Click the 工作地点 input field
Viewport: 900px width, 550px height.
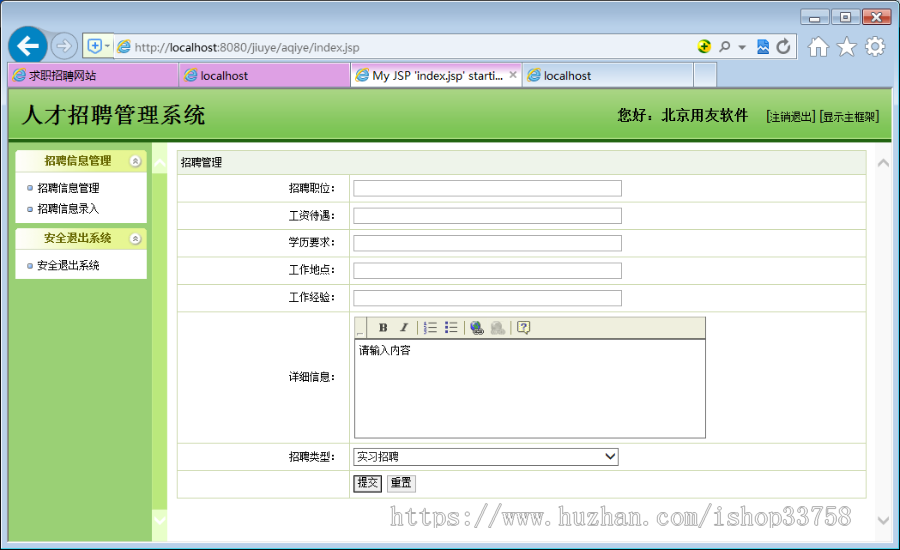coord(487,270)
